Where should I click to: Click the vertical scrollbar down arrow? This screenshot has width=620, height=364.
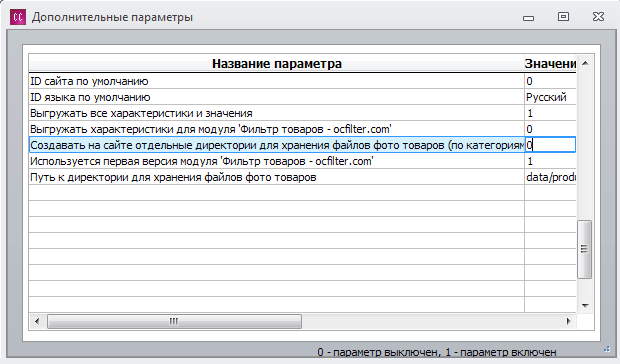click(x=585, y=306)
